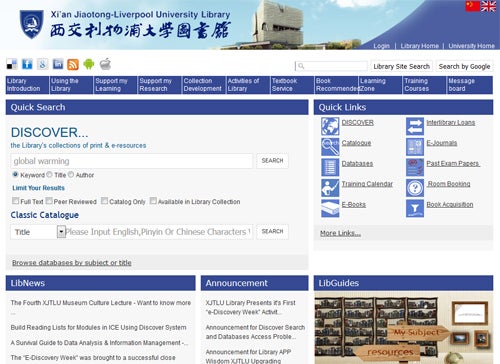The width and height of the screenshot is (500, 364).
Task: Click the Past Exam Papers icon
Action: tap(415, 167)
